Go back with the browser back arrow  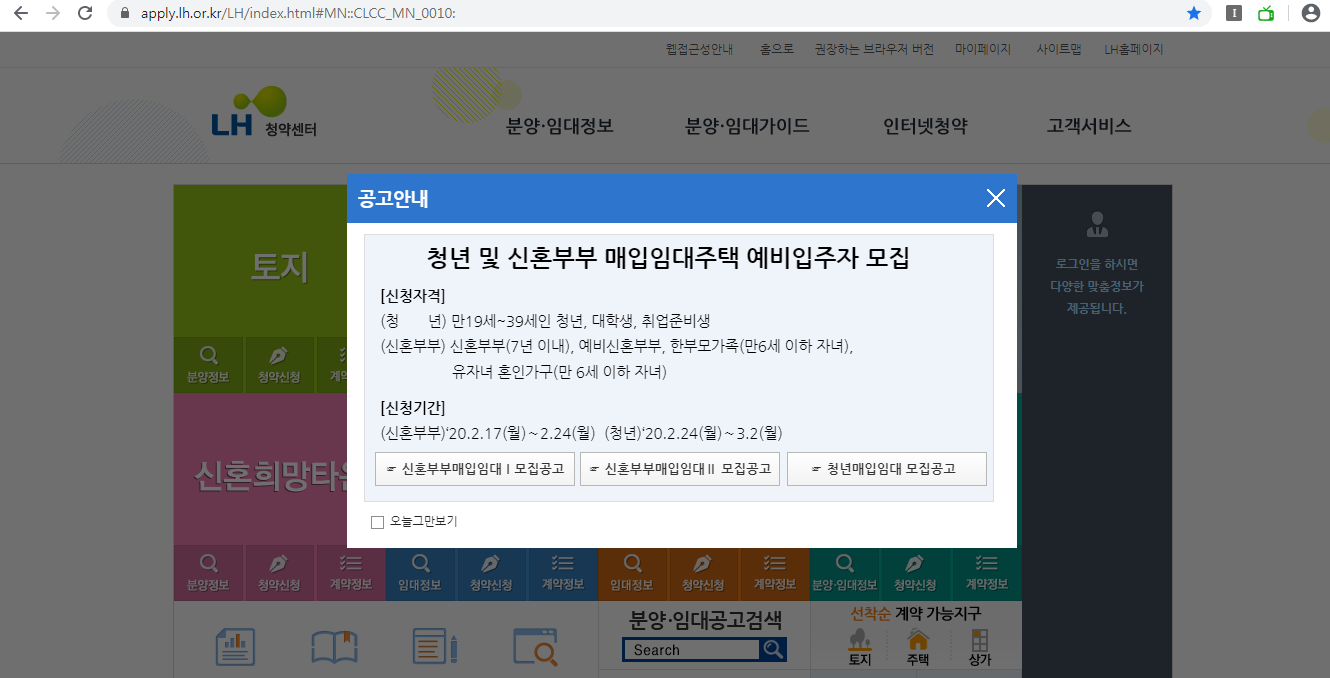21,13
